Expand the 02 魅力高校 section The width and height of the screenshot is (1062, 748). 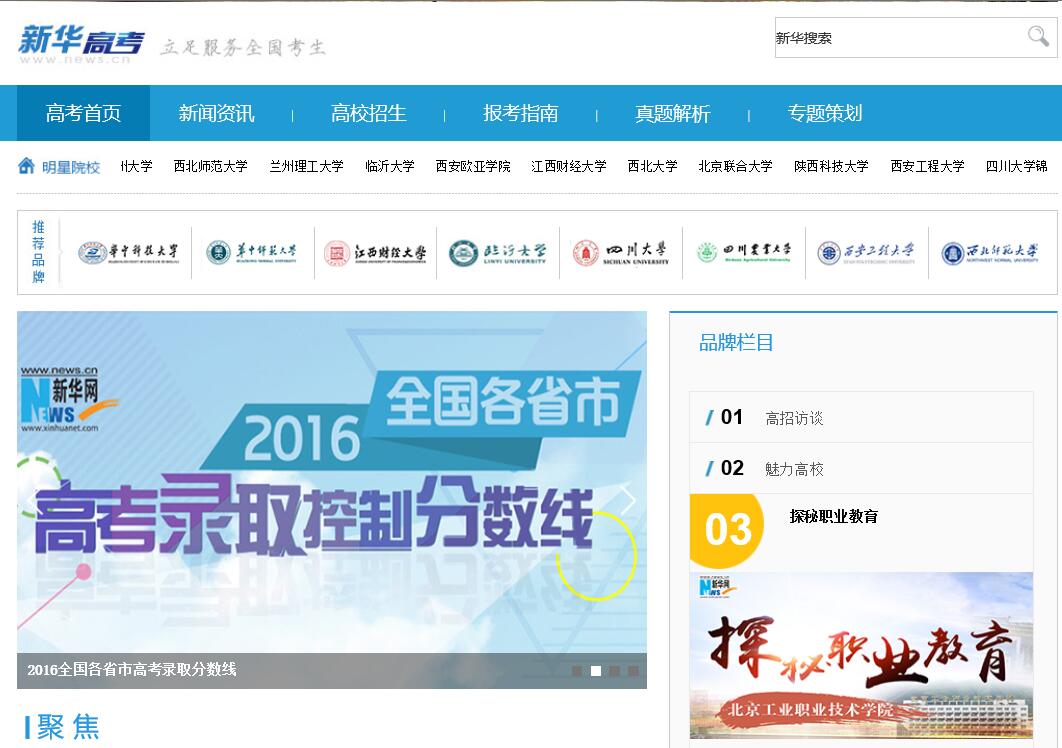(x=793, y=468)
